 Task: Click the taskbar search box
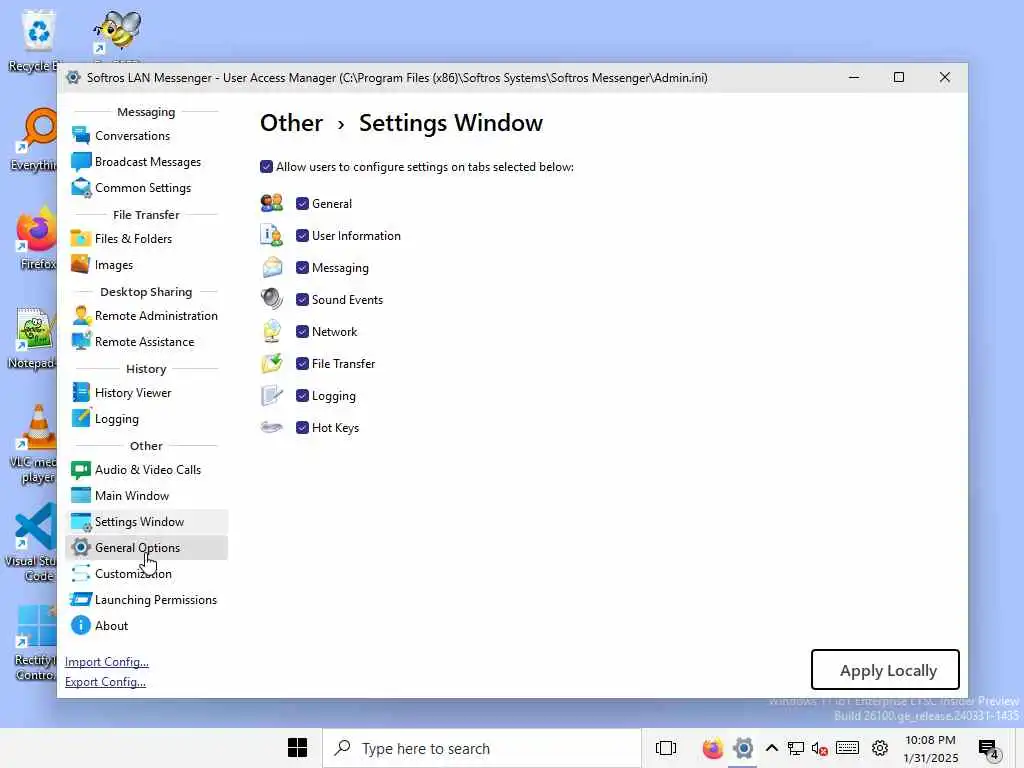point(482,748)
